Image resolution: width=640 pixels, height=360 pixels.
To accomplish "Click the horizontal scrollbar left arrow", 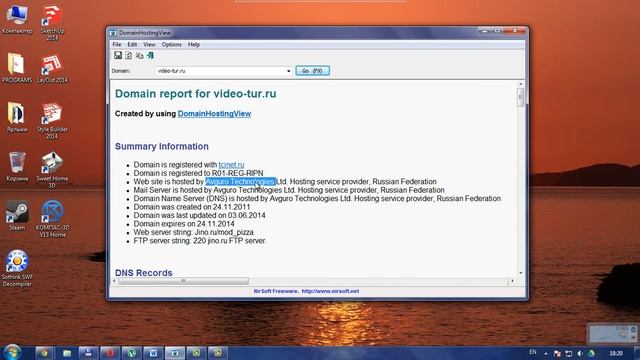I will coord(114,281).
